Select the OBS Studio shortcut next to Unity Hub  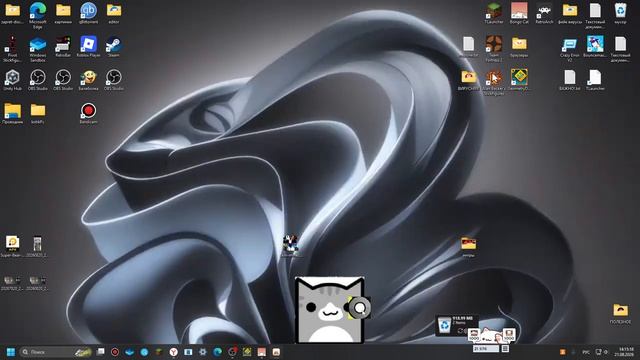click(x=38, y=80)
